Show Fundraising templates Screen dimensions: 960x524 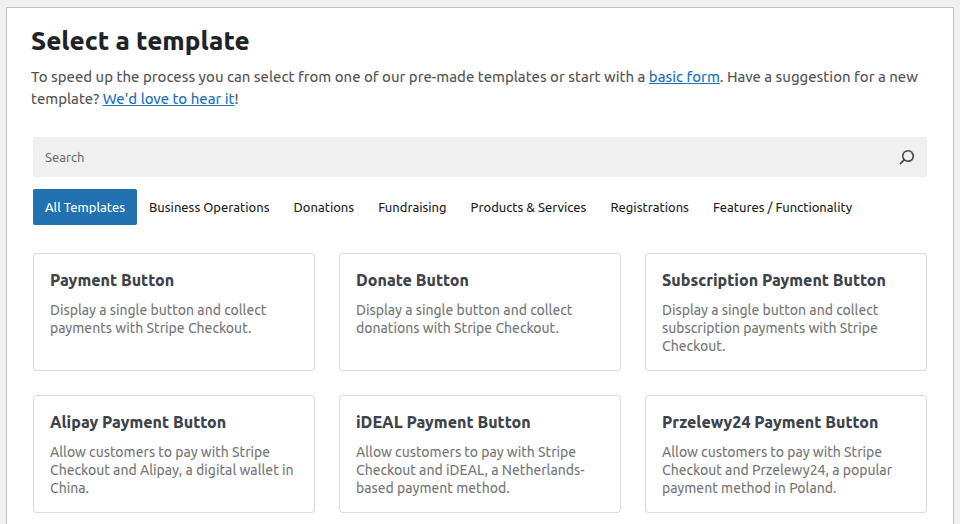pos(412,208)
